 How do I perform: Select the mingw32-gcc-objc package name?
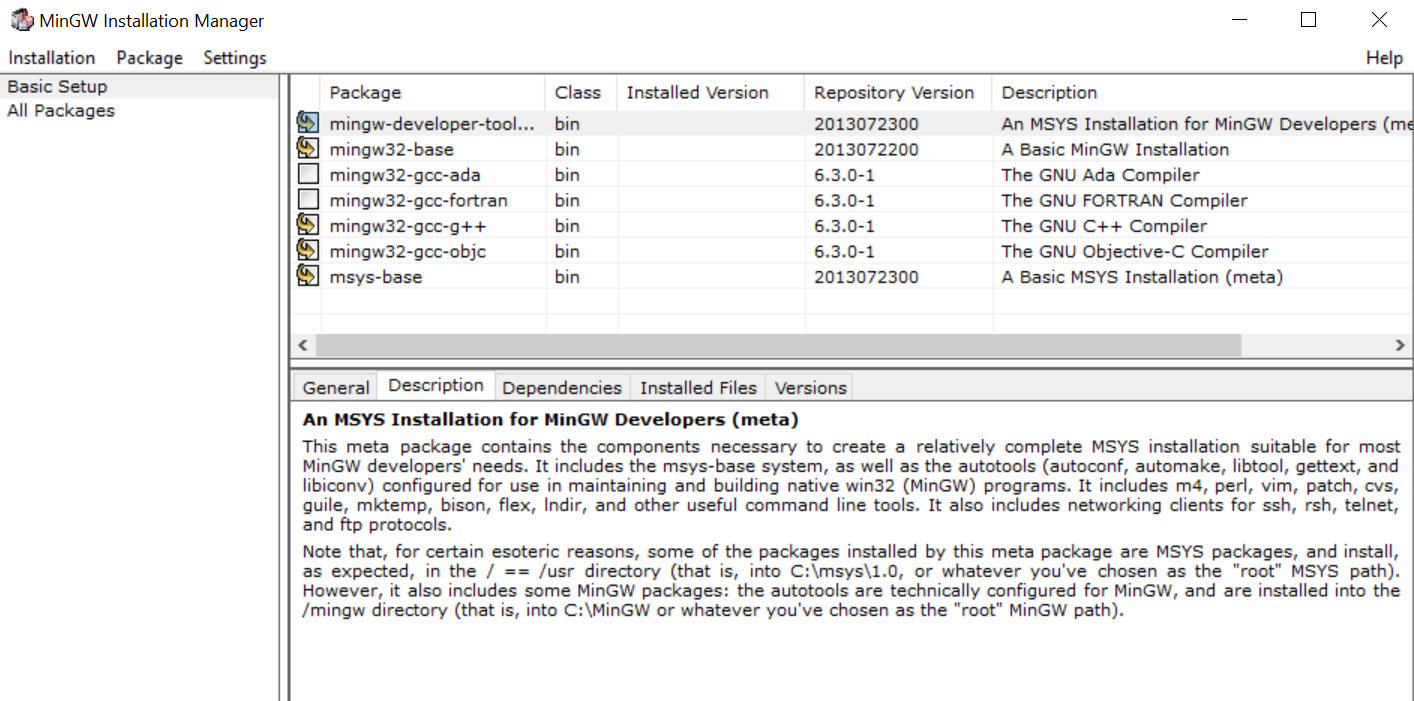(x=407, y=251)
